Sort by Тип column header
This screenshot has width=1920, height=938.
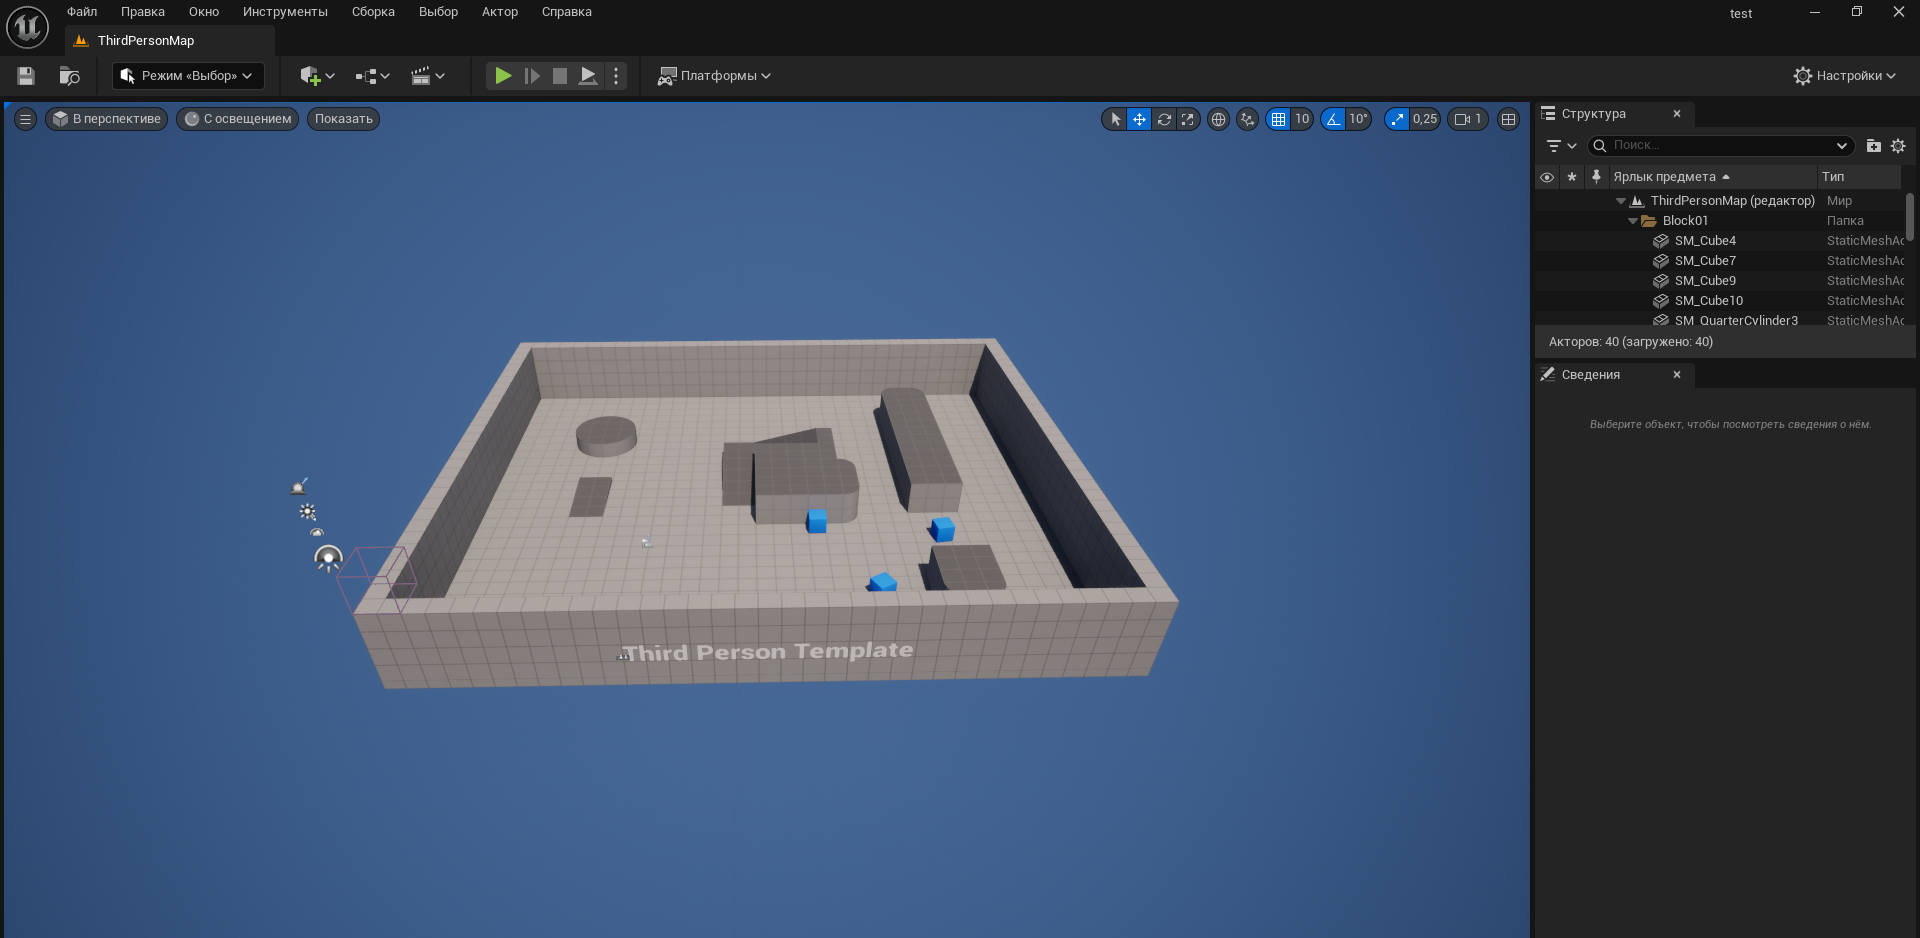(1859, 177)
